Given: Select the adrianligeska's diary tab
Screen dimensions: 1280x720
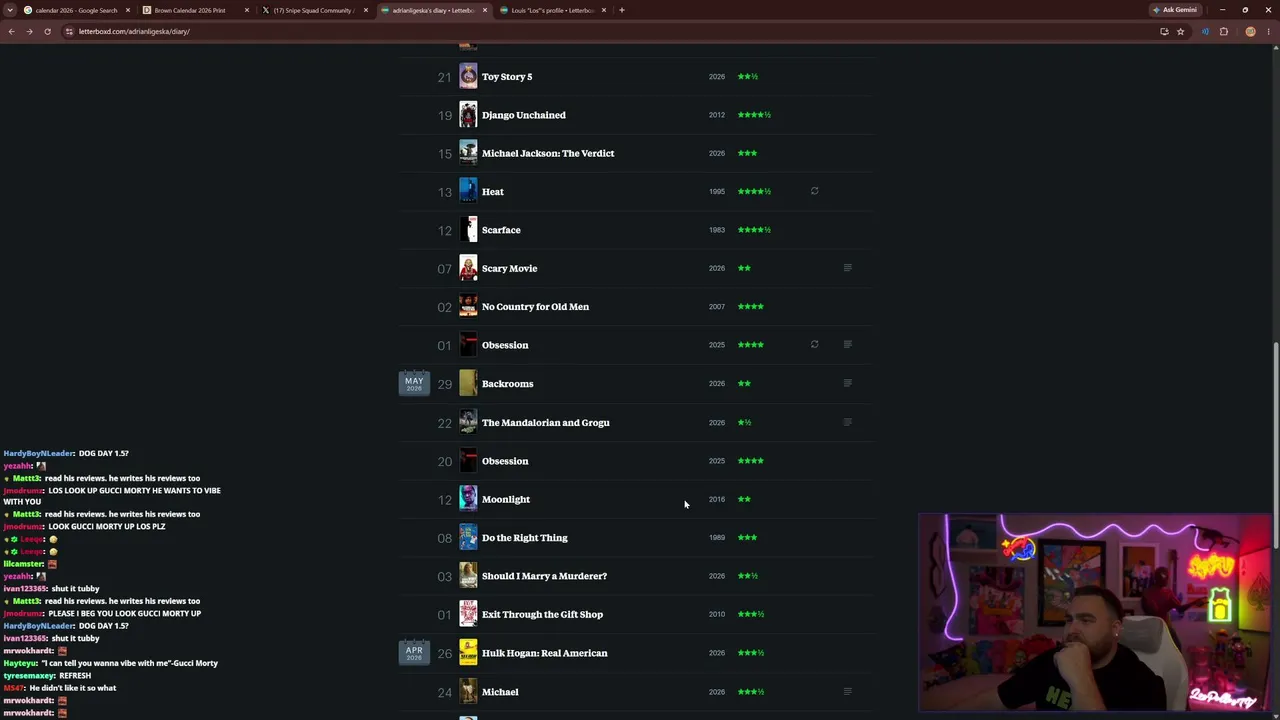Looking at the screenshot, I should click(x=433, y=10).
